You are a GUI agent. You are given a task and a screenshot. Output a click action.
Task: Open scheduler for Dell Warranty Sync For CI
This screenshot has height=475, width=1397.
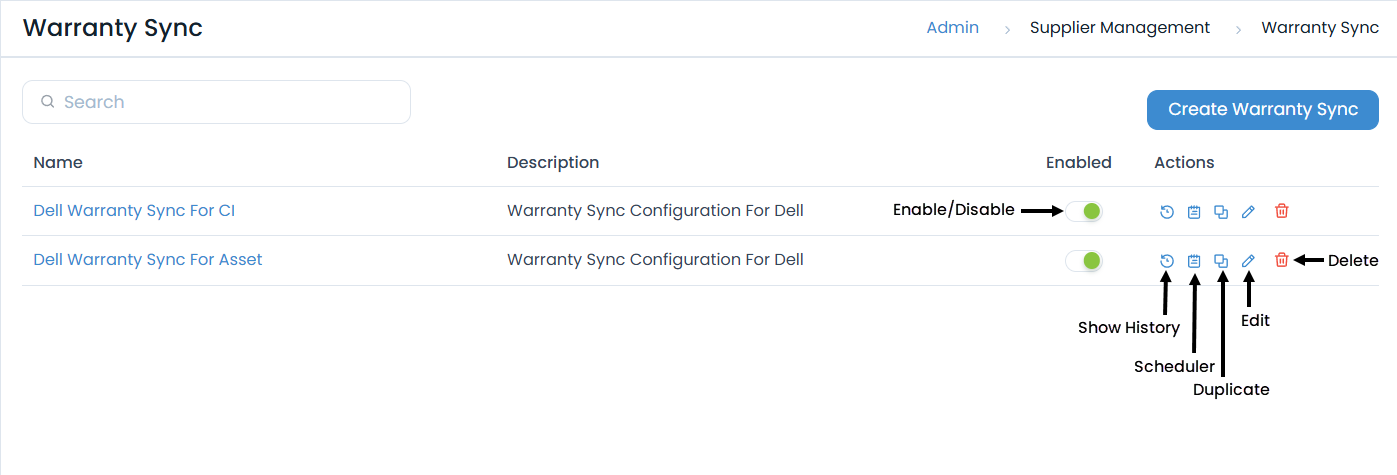1193,211
